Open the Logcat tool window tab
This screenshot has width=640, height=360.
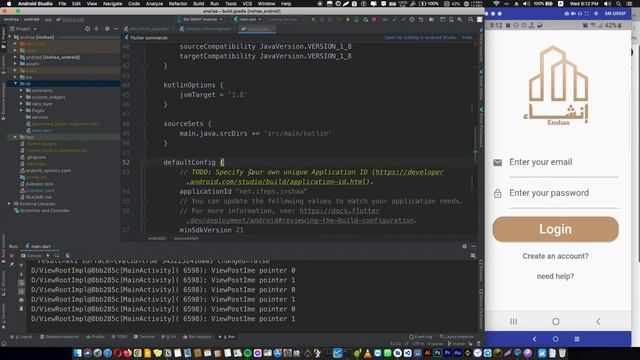pyautogui.click(x=21, y=337)
